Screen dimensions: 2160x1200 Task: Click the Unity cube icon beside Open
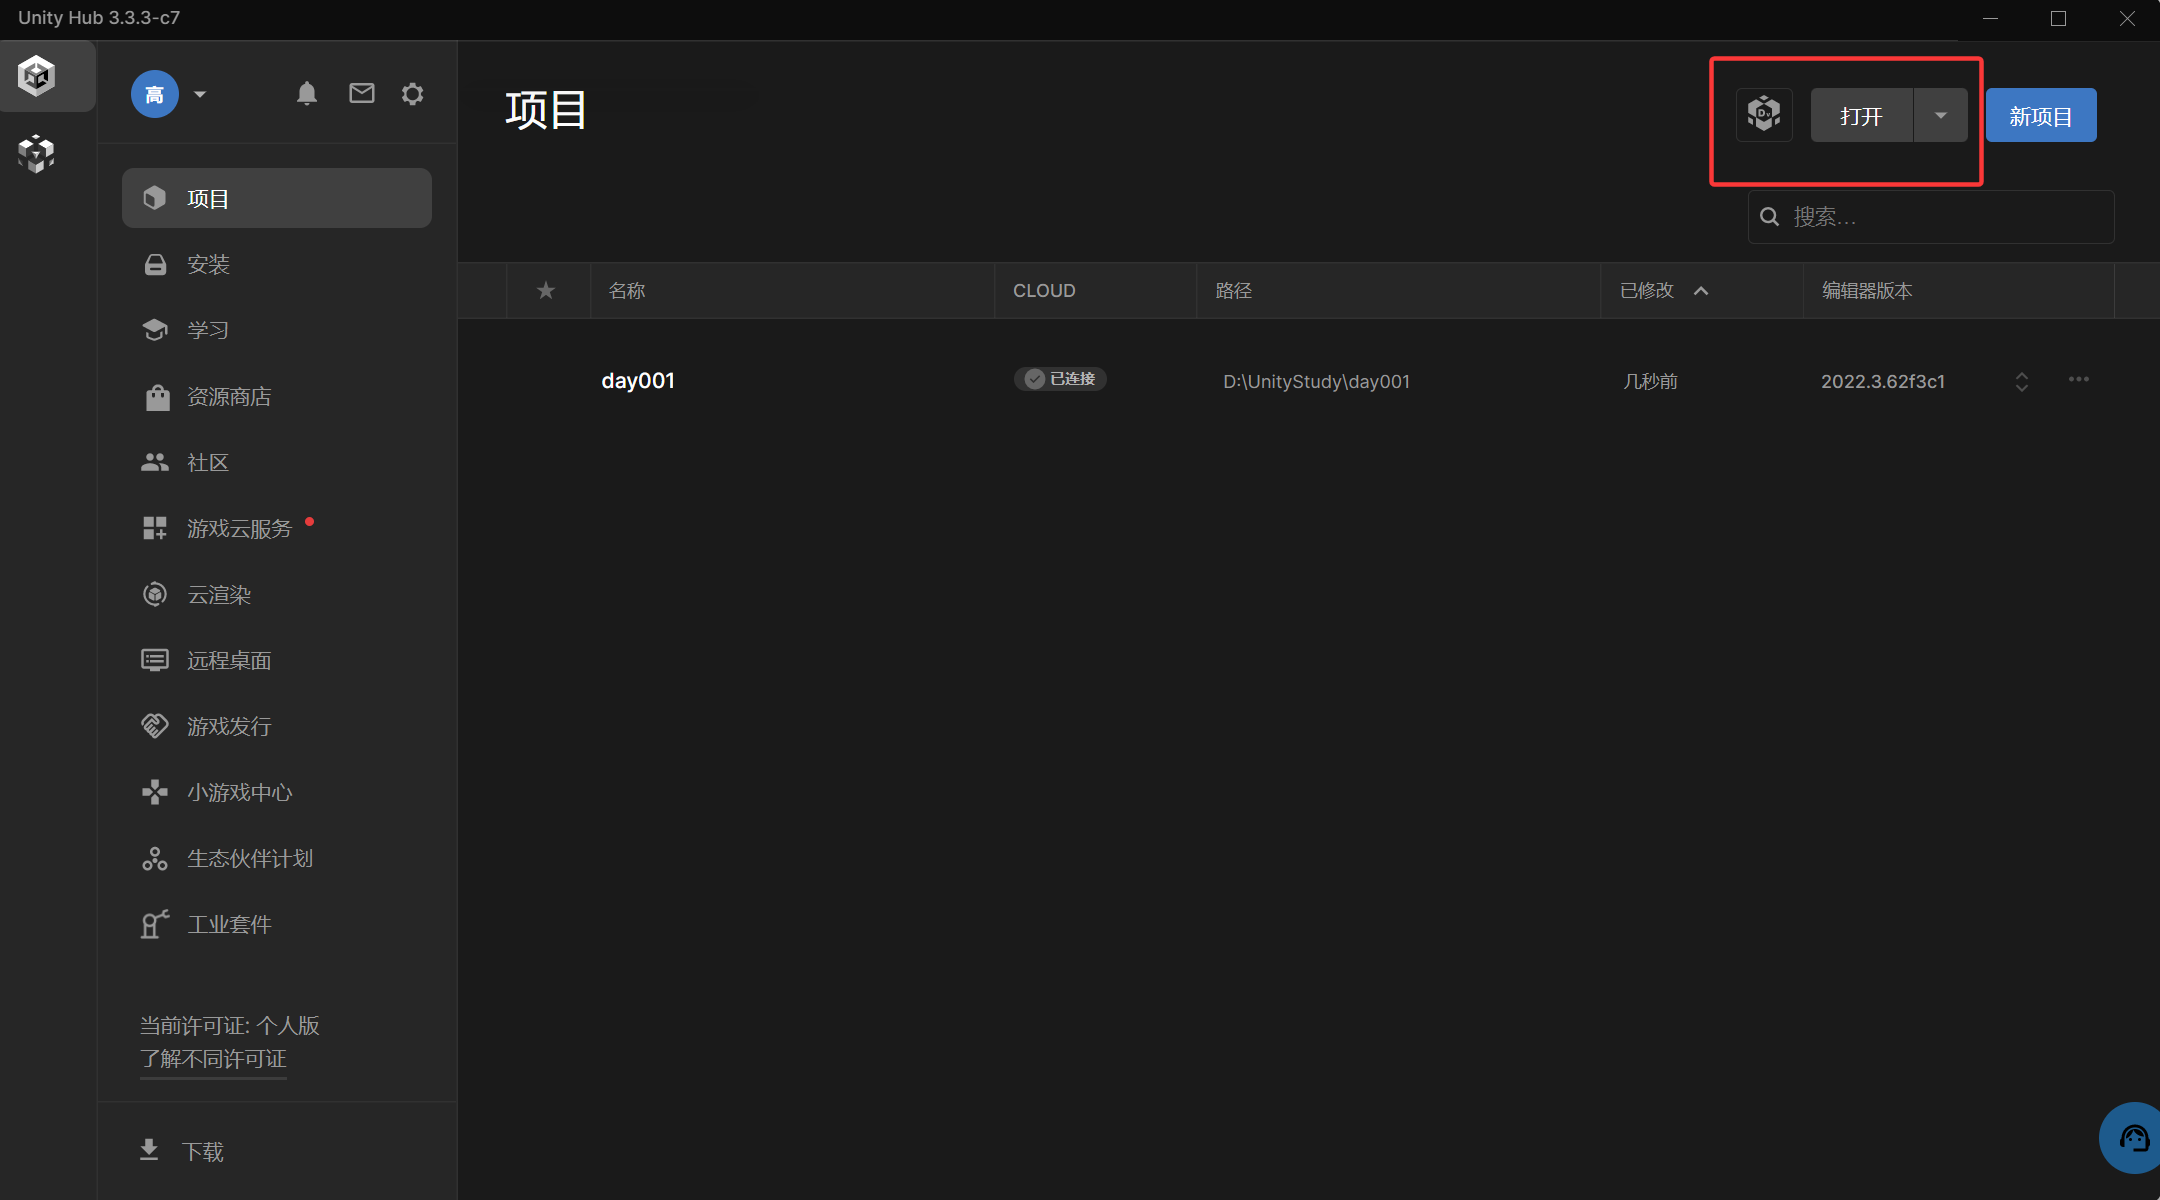pos(1764,115)
